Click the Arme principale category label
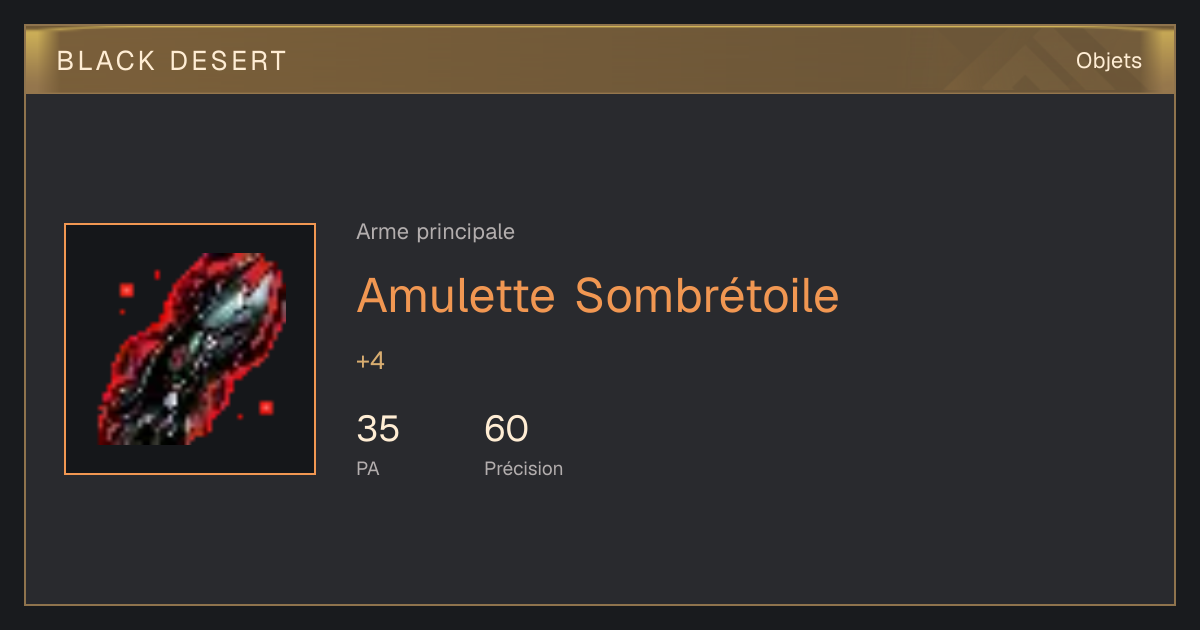The height and width of the screenshot is (630, 1200). (x=436, y=232)
